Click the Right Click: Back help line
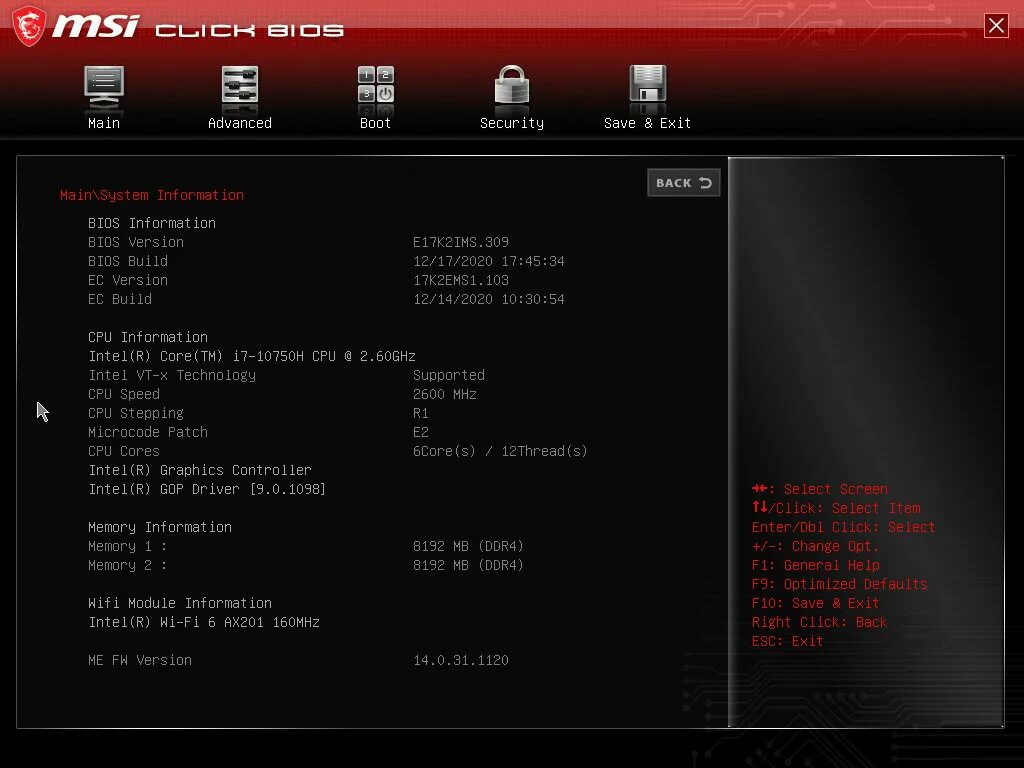 [x=820, y=622]
